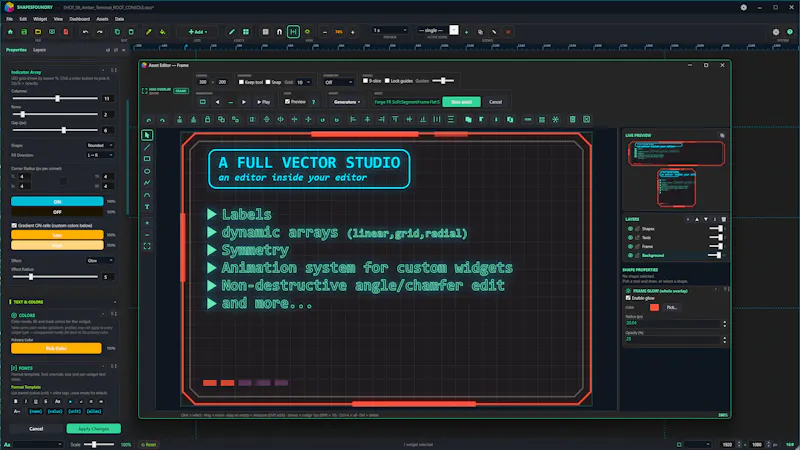Select the Polyline tool in Asset Editor
This screenshot has height=450, width=800.
click(x=147, y=183)
